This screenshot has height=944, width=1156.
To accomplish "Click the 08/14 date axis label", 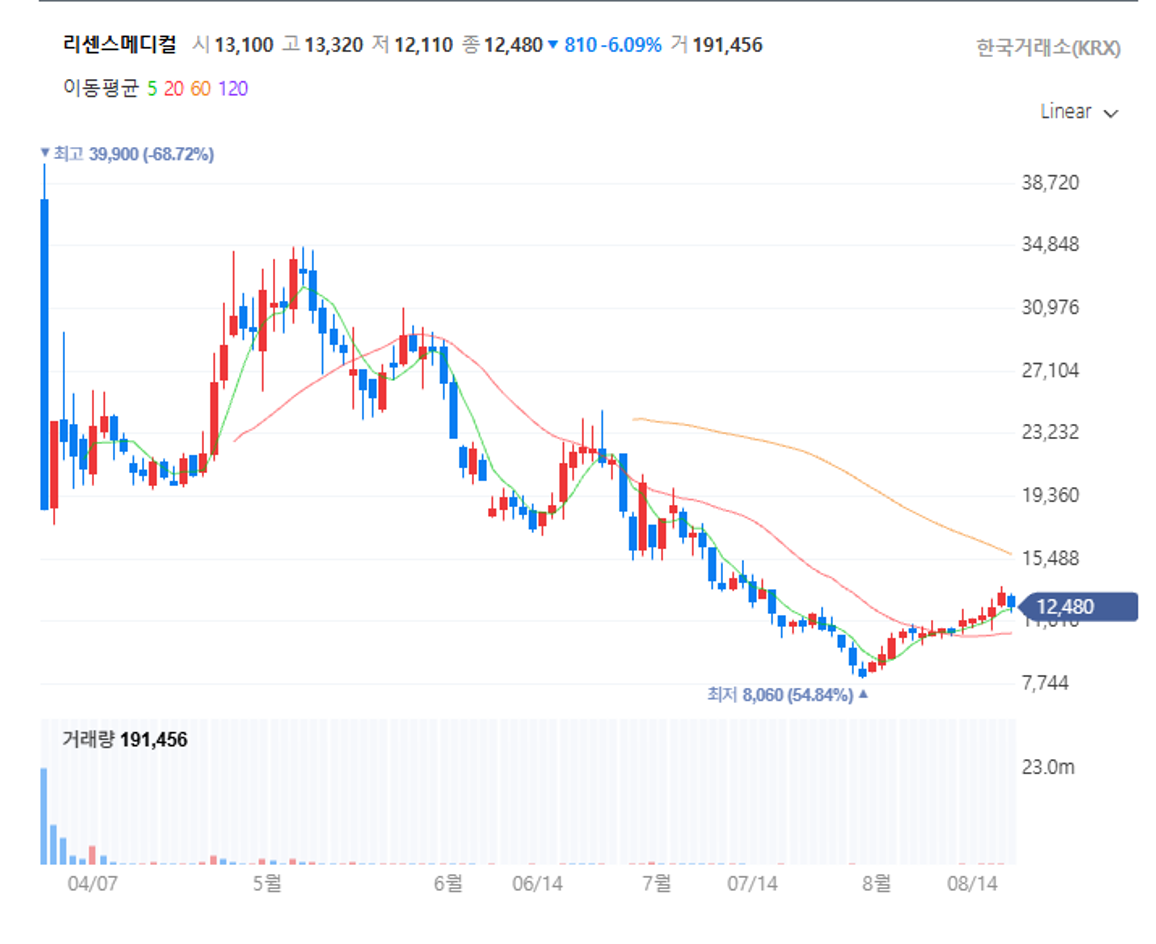I will tap(972, 884).
